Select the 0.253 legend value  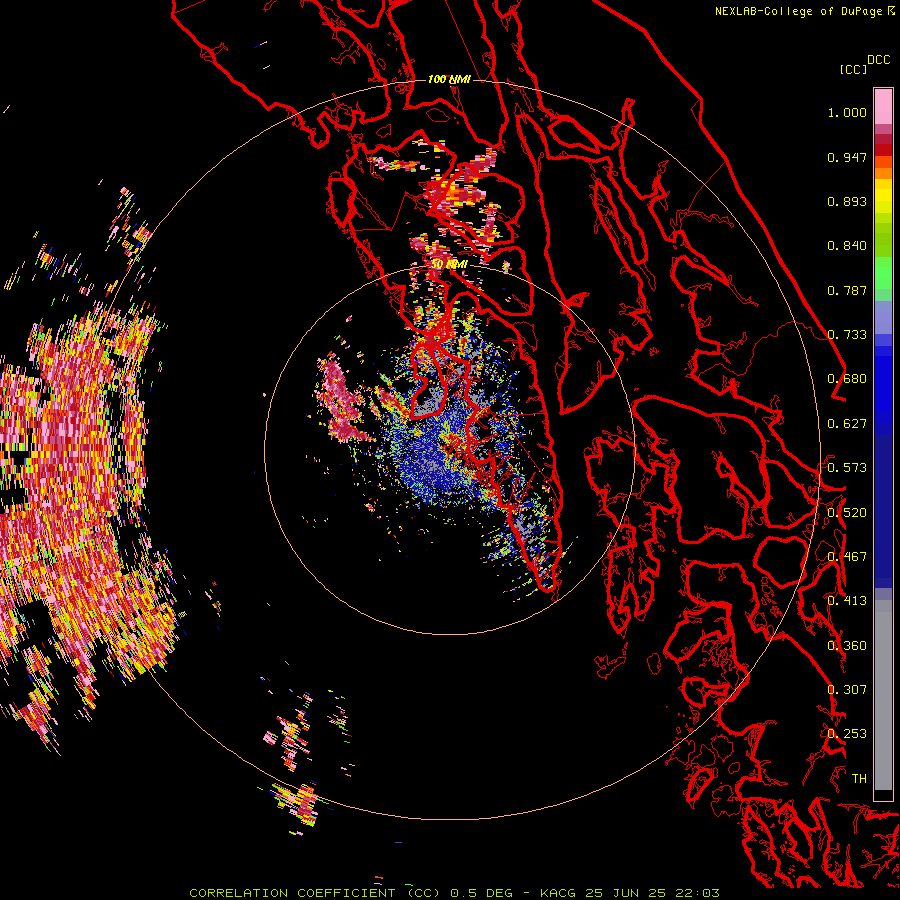tap(847, 734)
